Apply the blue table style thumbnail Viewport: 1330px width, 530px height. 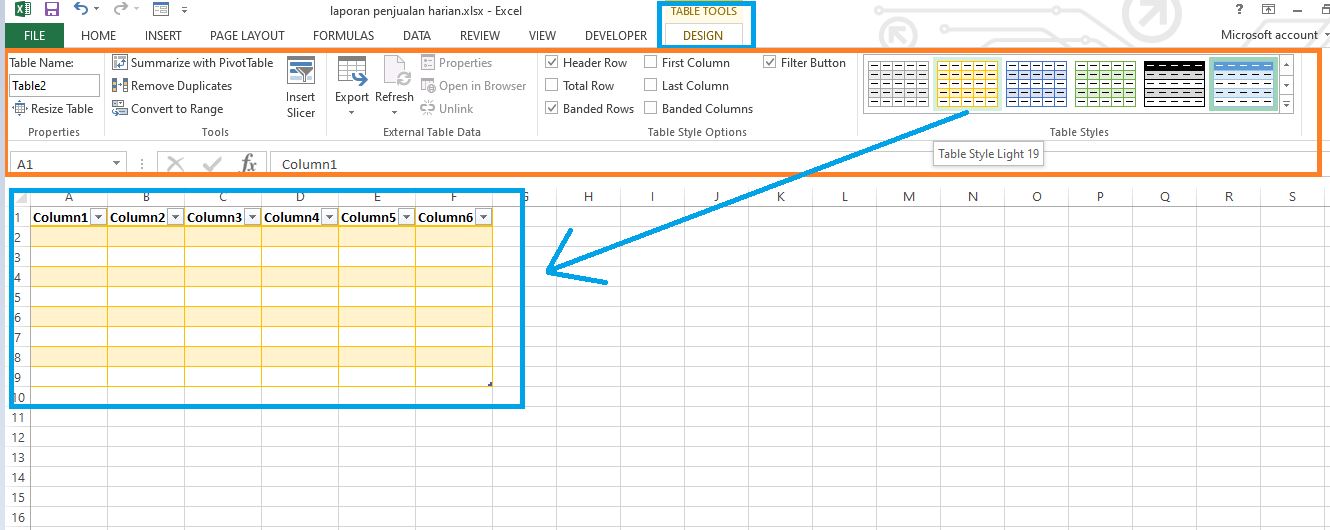pyautogui.click(x=1036, y=83)
